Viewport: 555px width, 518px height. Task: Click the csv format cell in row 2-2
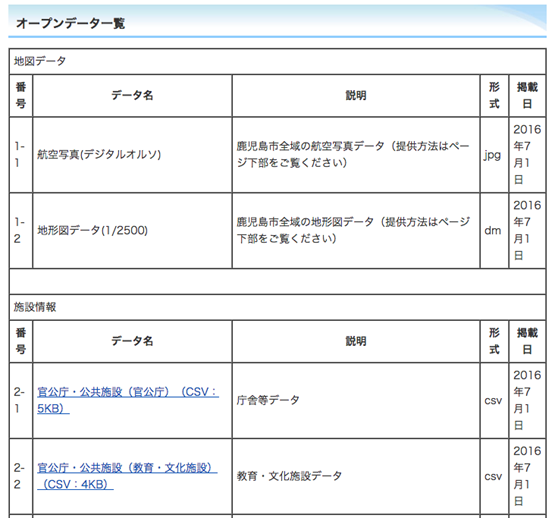[494, 476]
